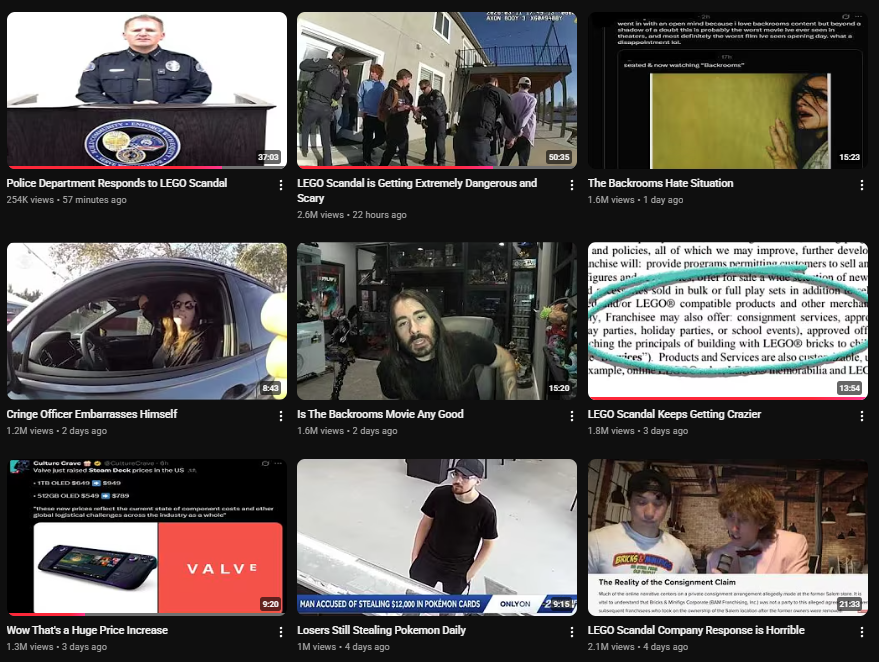Image resolution: width=879 pixels, height=662 pixels.
Task: Click the red watch progress bar on 50:35 video
Action: click(x=395, y=167)
